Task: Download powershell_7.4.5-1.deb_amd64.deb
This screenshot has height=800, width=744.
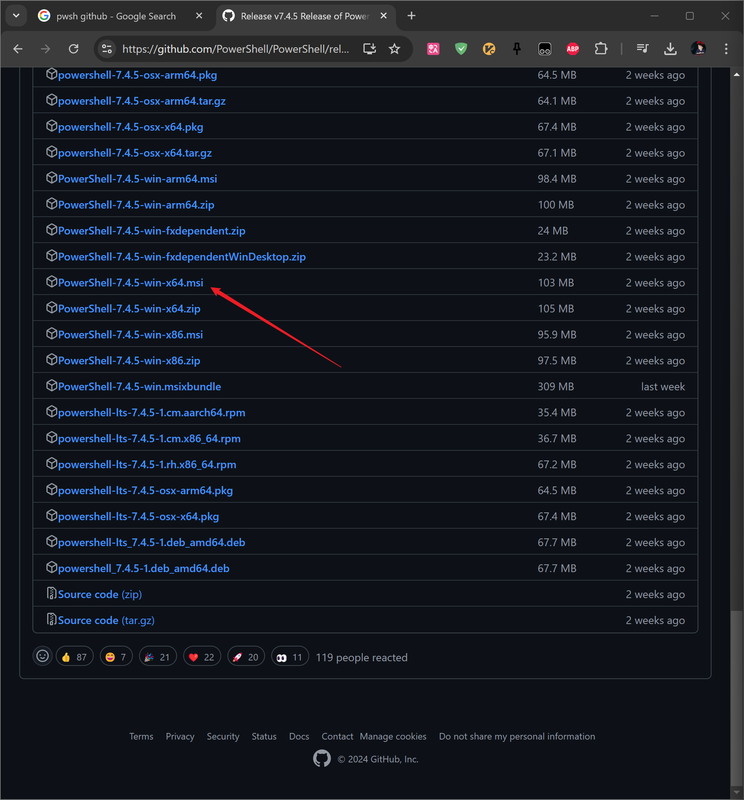Action: (x=143, y=569)
